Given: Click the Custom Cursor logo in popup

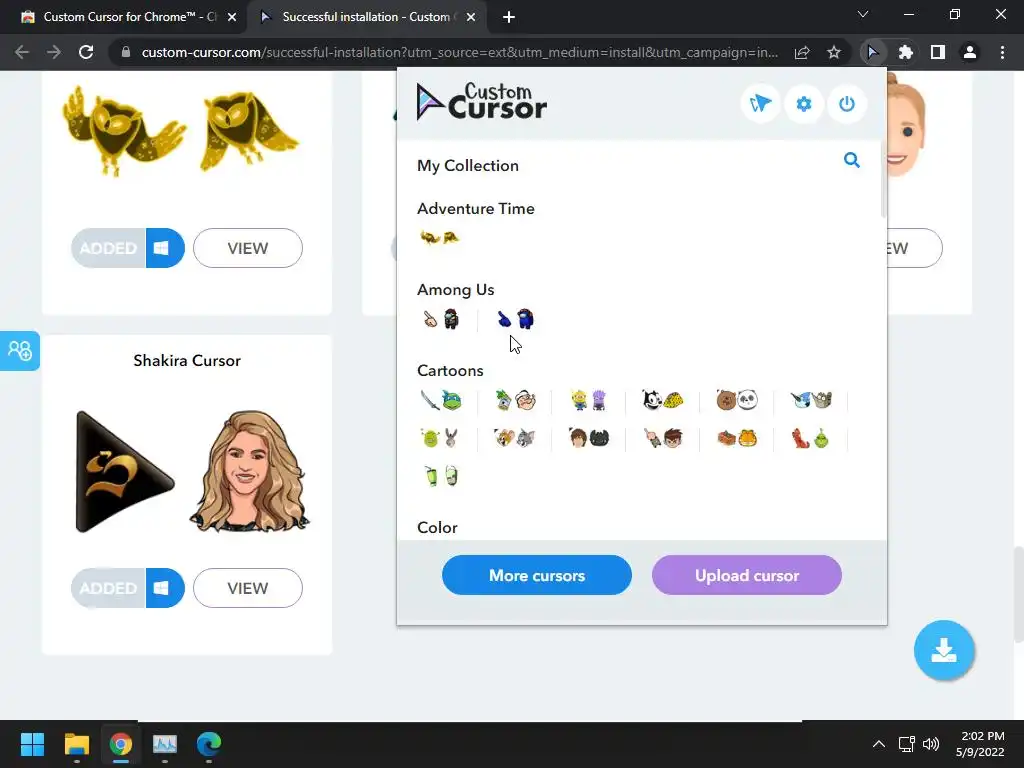Looking at the screenshot, I should tap(482, 102).
